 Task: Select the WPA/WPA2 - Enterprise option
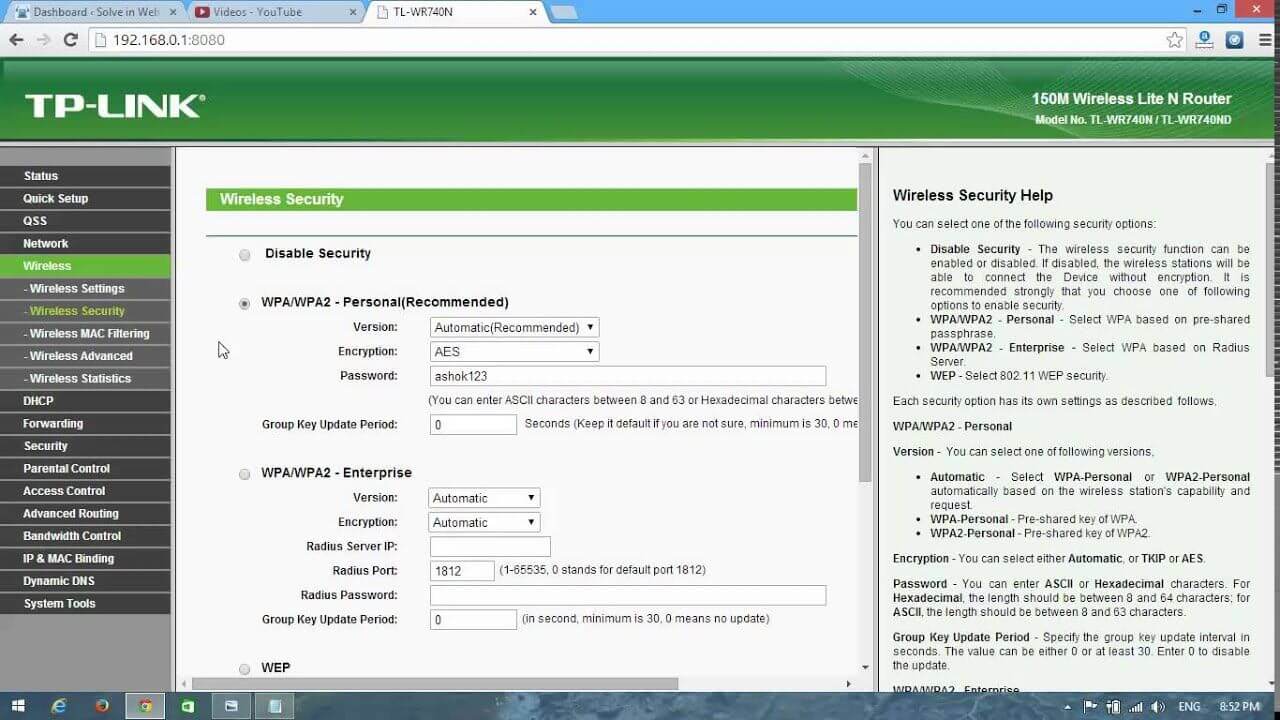[244, 473]
